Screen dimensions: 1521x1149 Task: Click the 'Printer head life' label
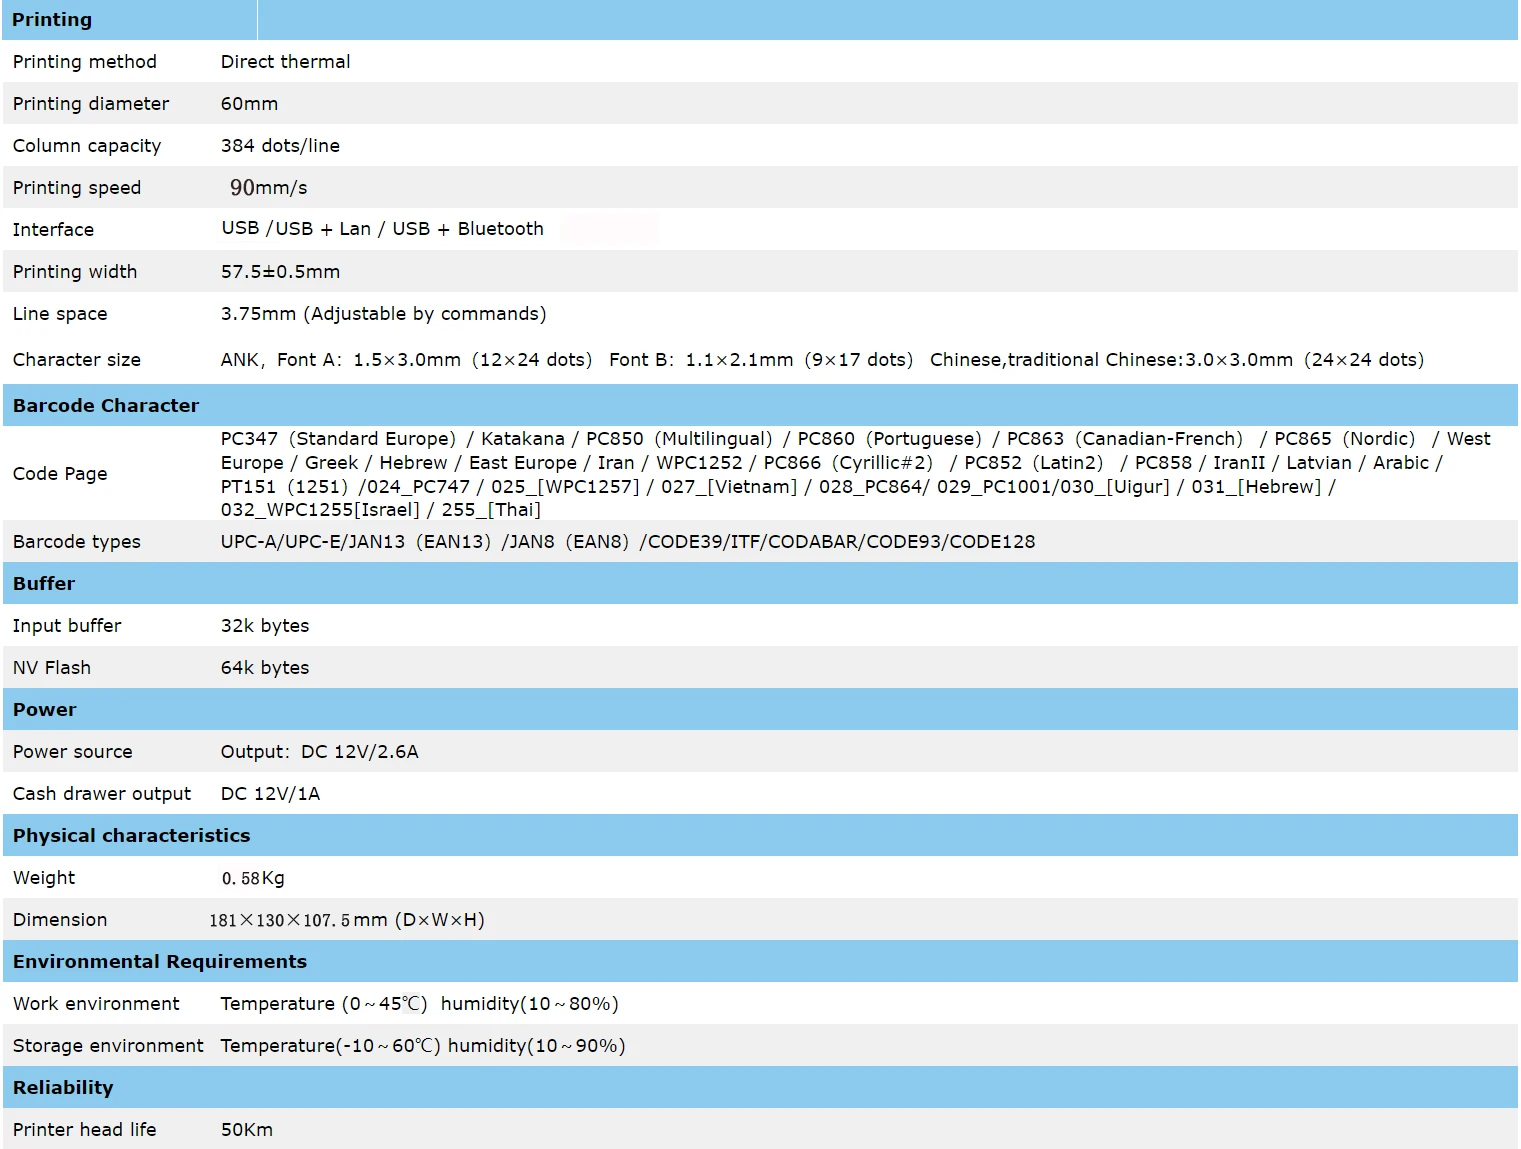(85, 1130)
